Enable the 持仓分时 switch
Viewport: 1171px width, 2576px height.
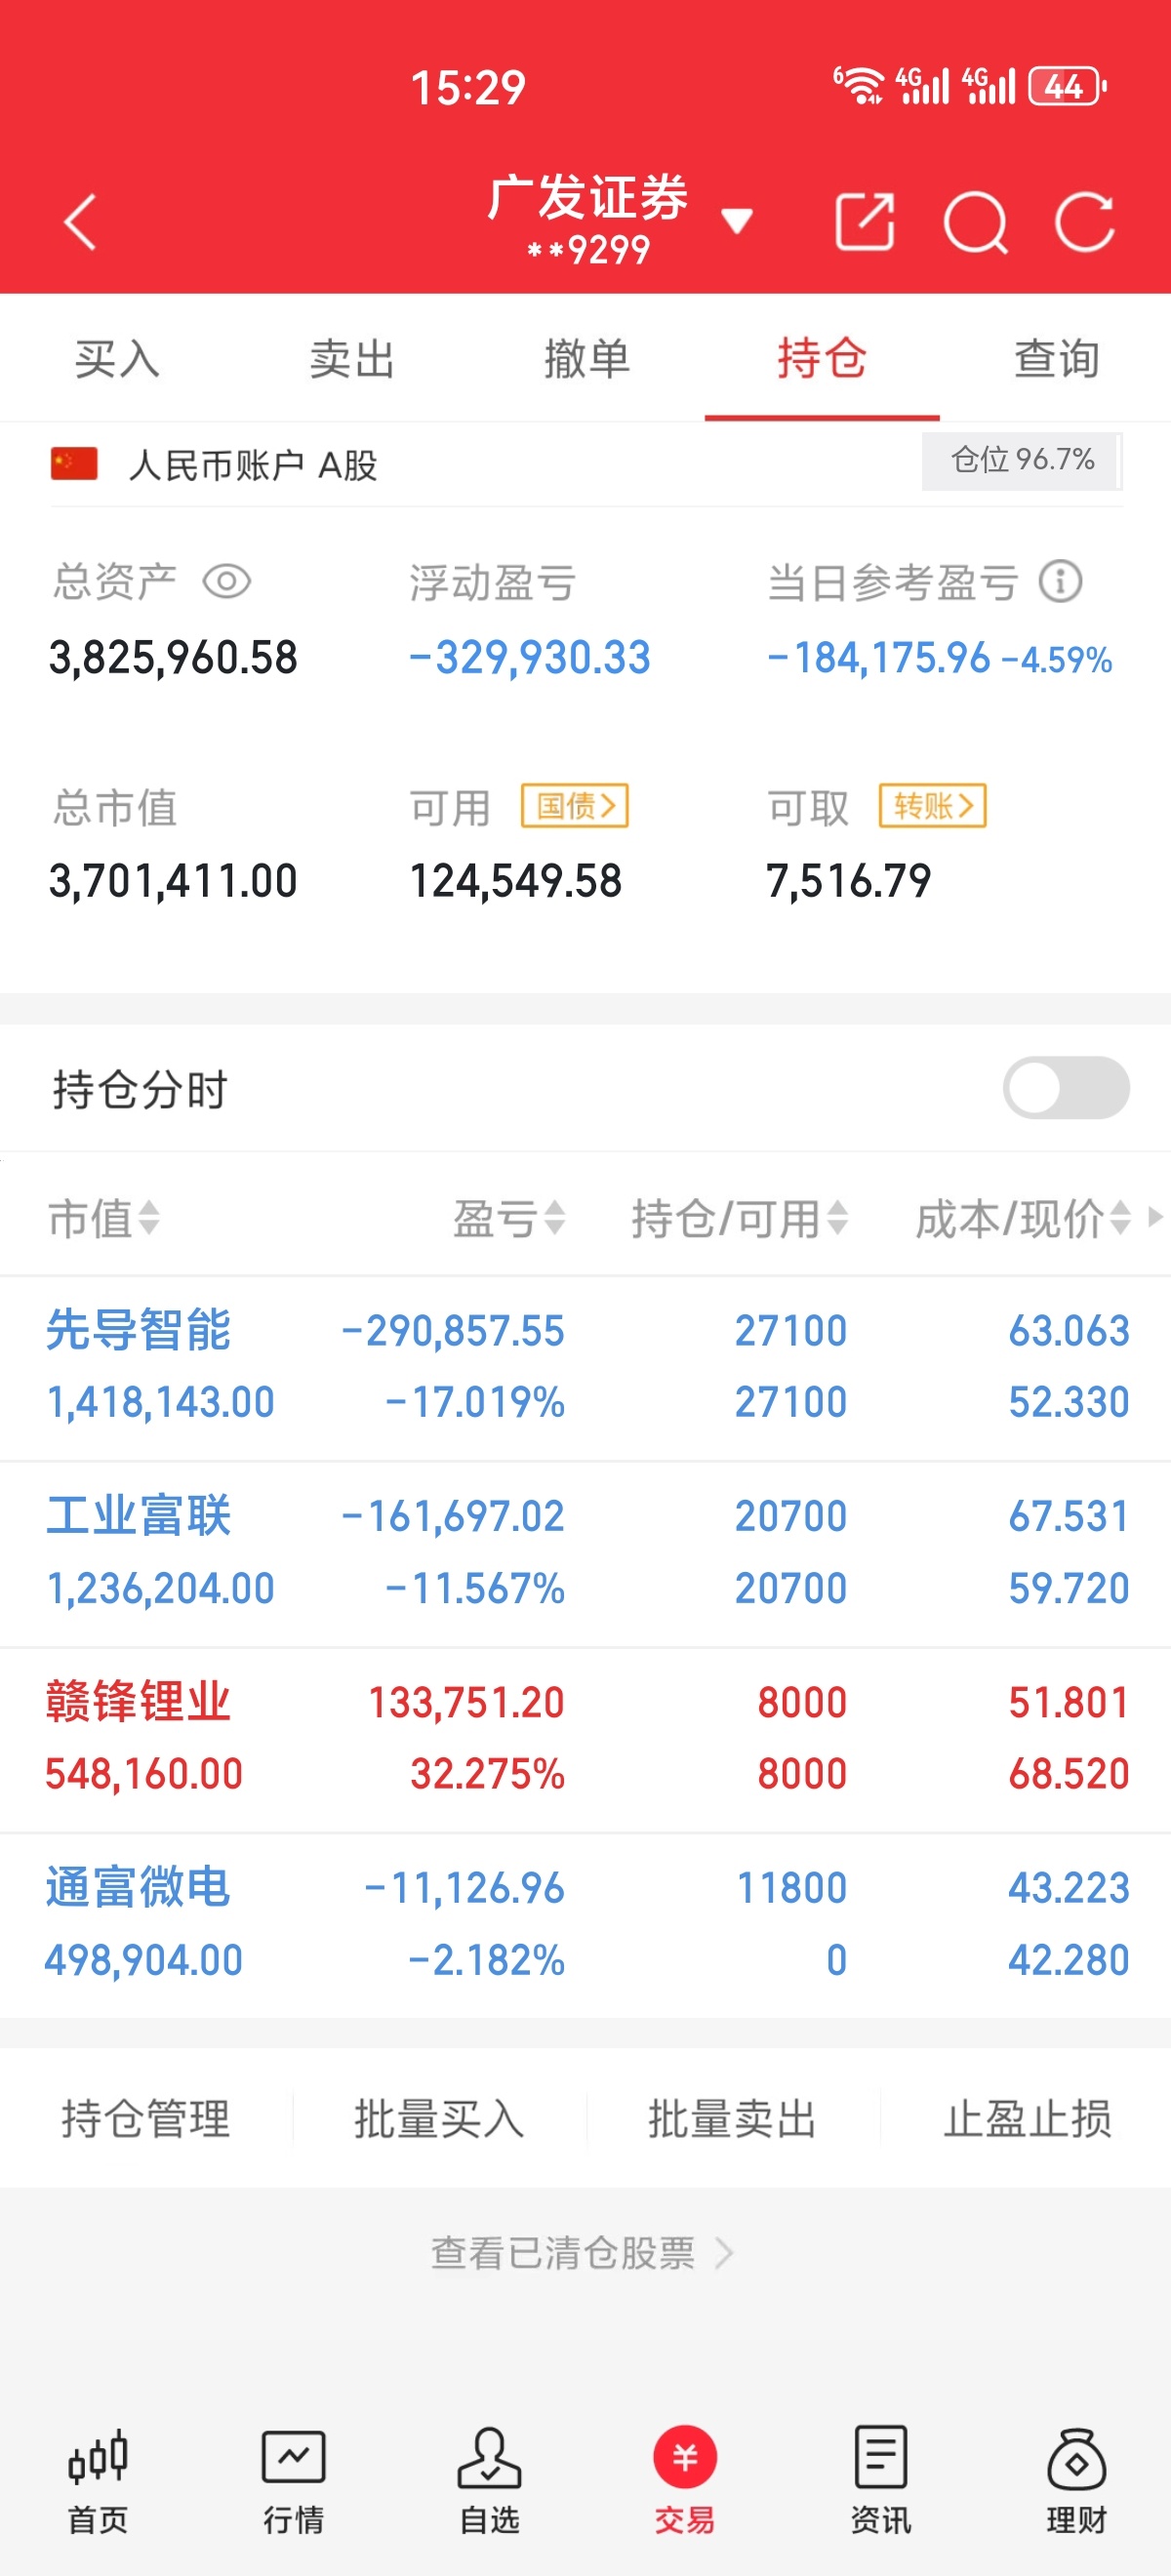(1066, 1088)
